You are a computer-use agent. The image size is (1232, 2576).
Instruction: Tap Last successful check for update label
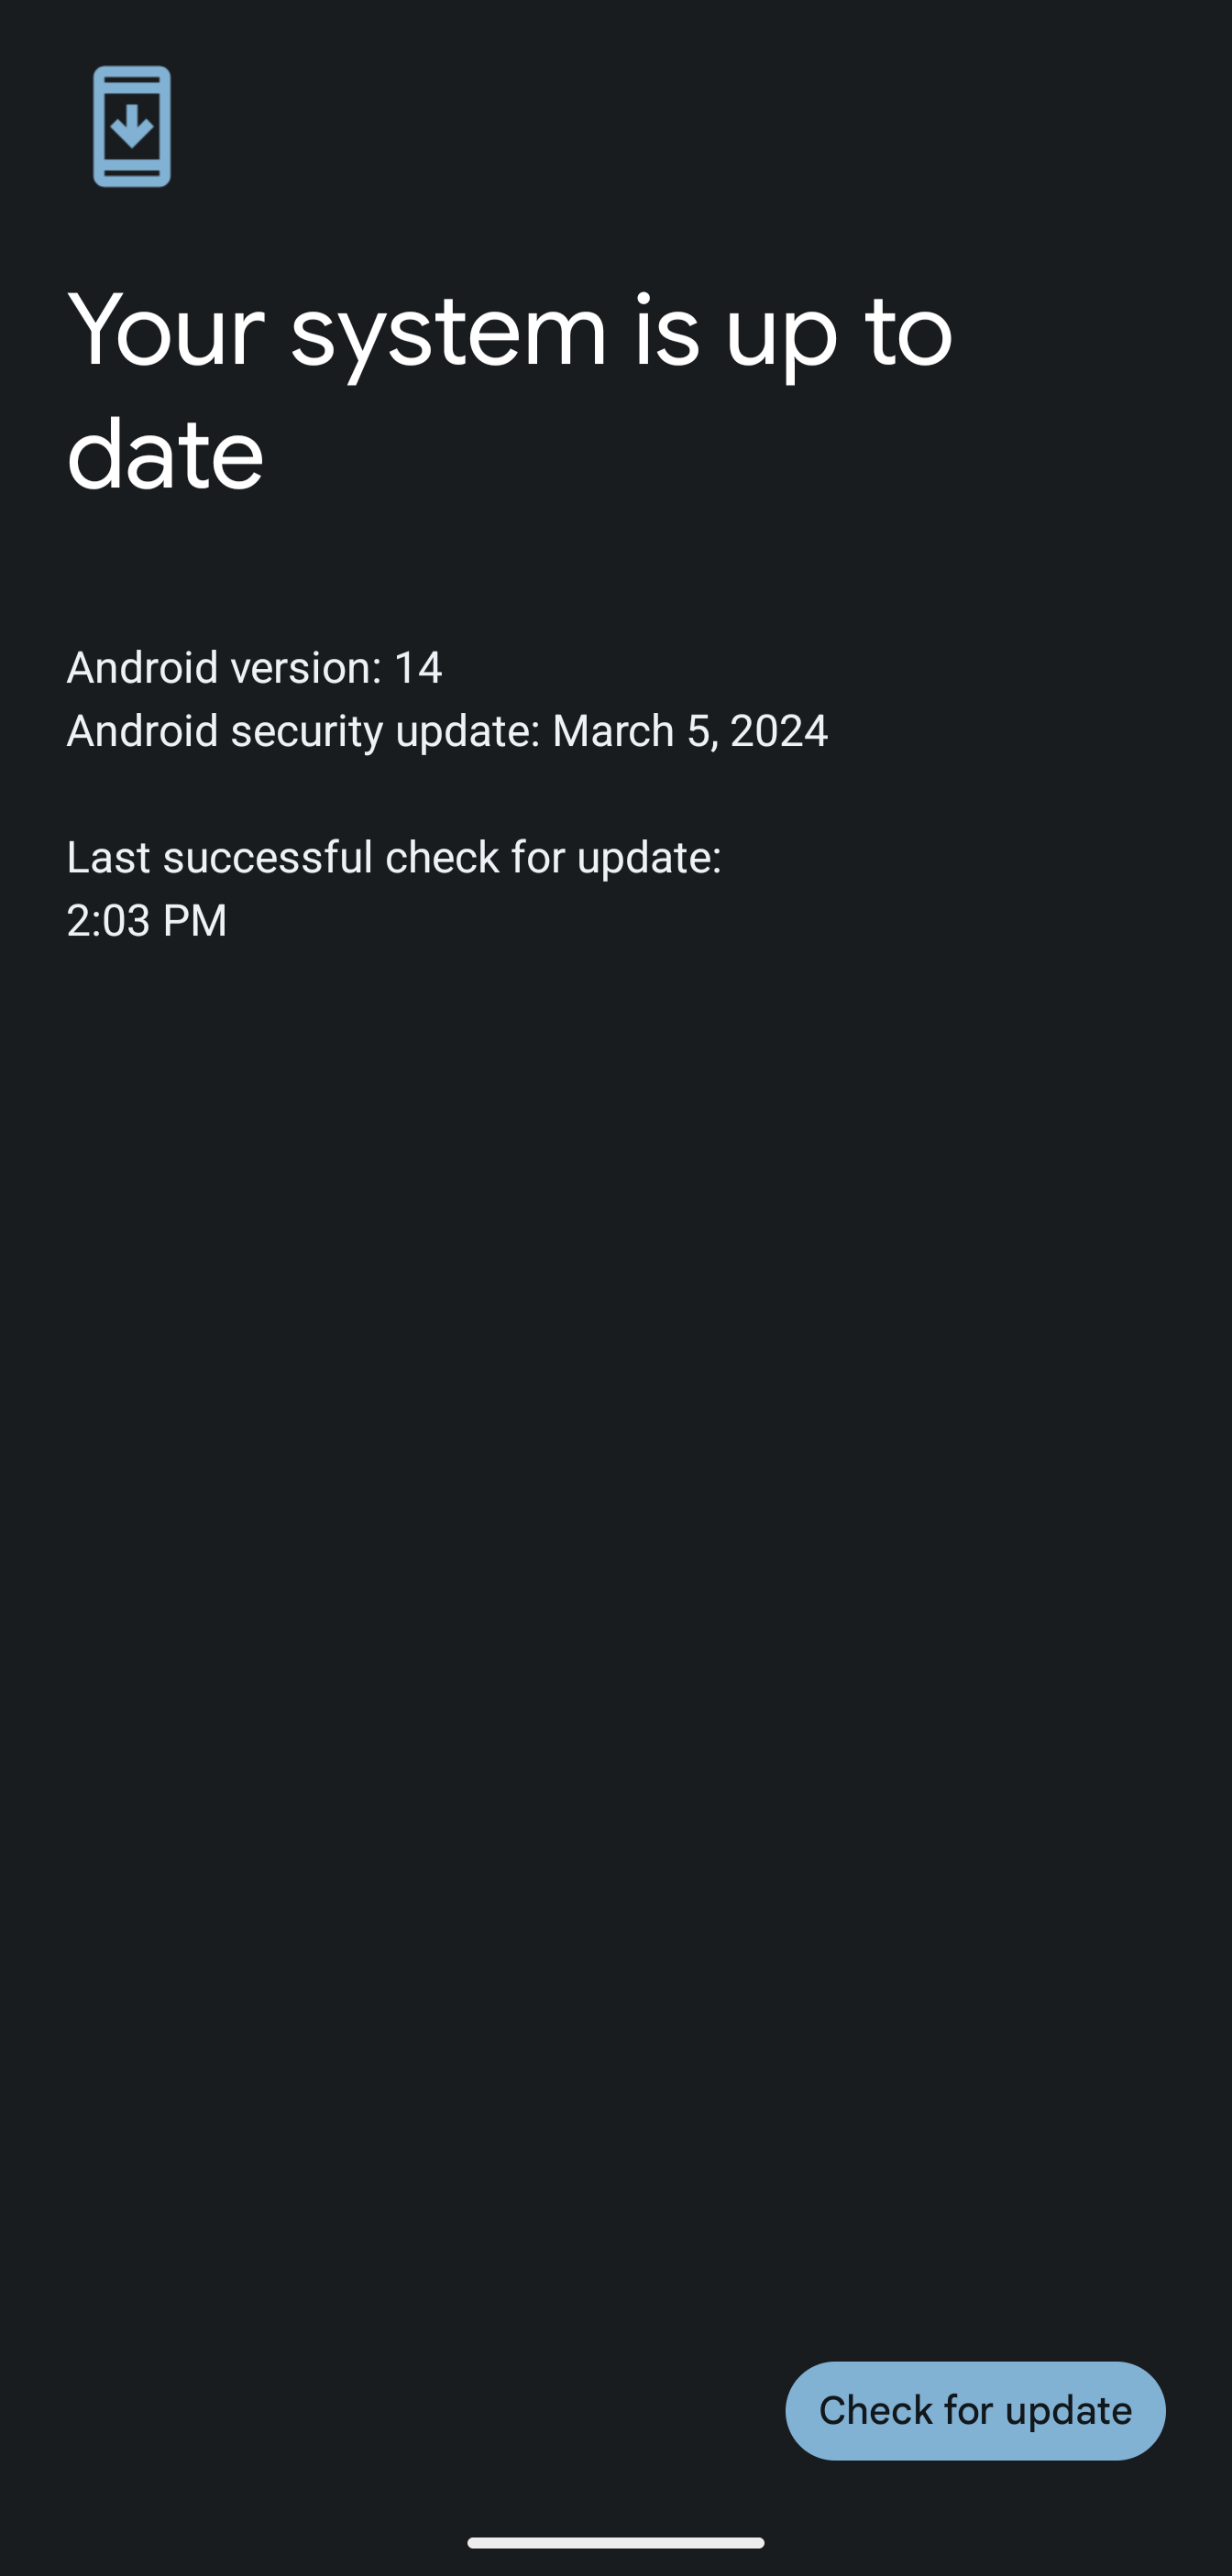pos(394,857)
